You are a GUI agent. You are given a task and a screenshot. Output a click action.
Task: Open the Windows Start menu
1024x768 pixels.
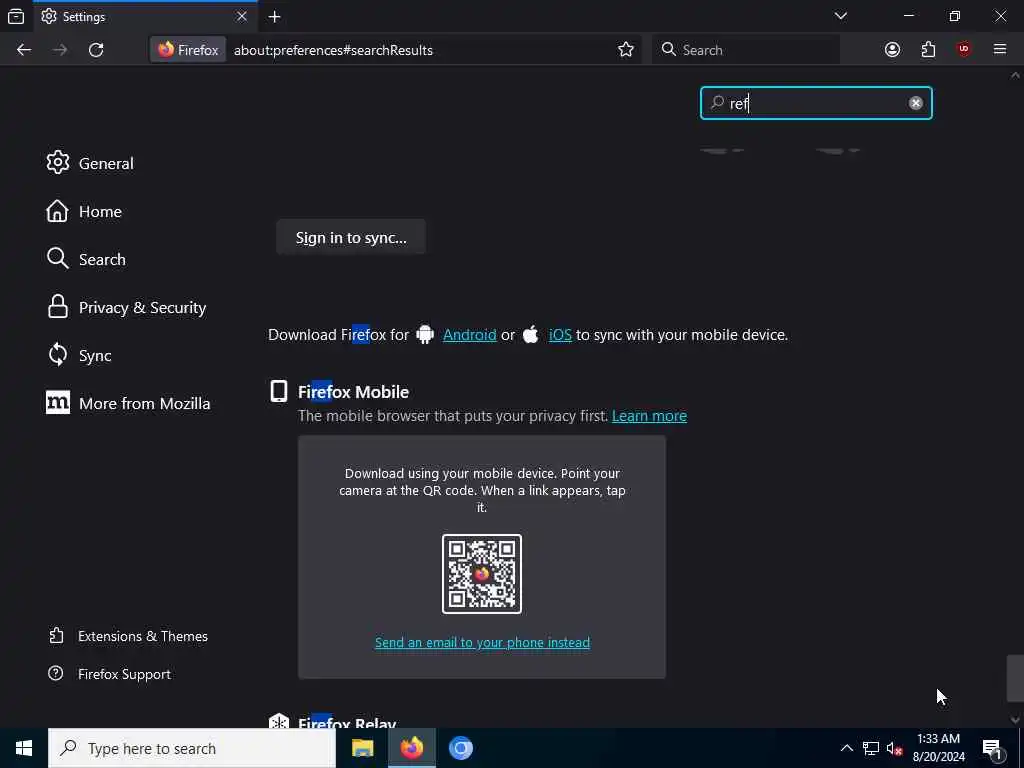tap(24, 748)
